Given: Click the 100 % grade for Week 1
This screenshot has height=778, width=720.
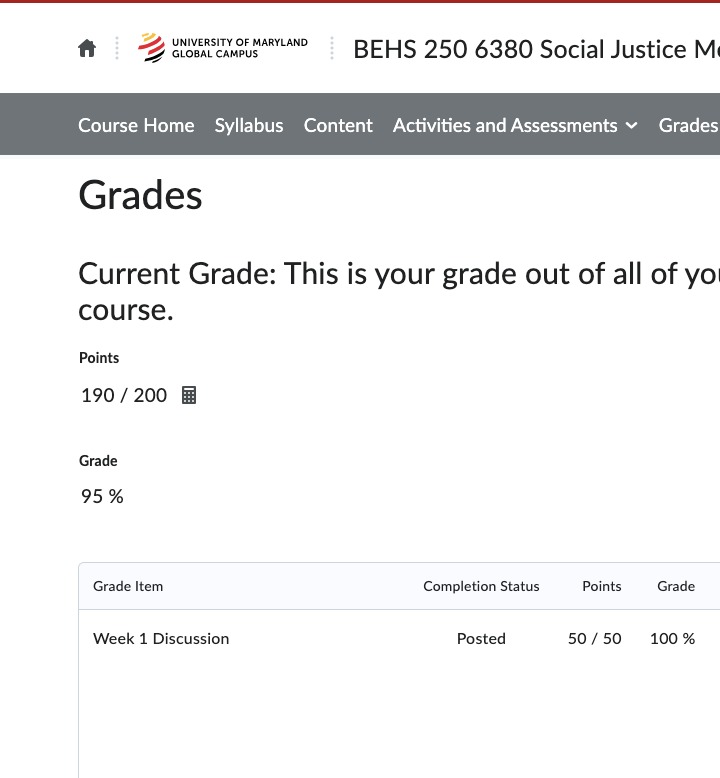Looking at the screenshot, I should pyautogui.click(x=672, y=638).
